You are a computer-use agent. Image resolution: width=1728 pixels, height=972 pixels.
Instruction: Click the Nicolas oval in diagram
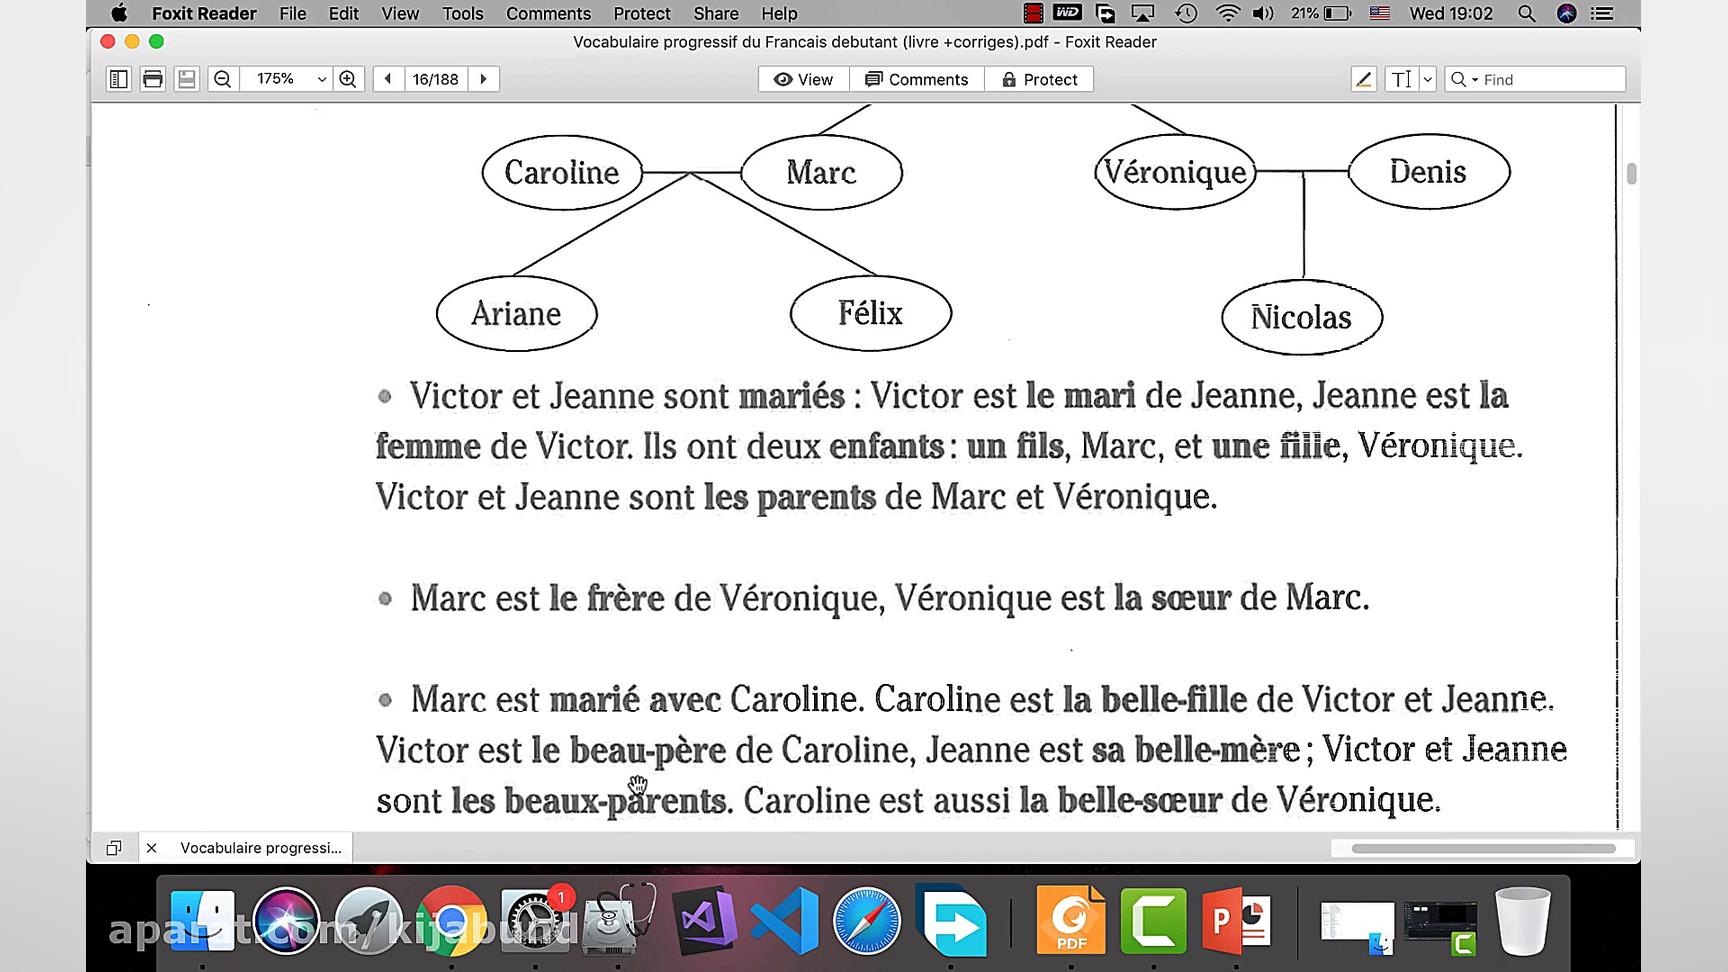(1302, 317)
